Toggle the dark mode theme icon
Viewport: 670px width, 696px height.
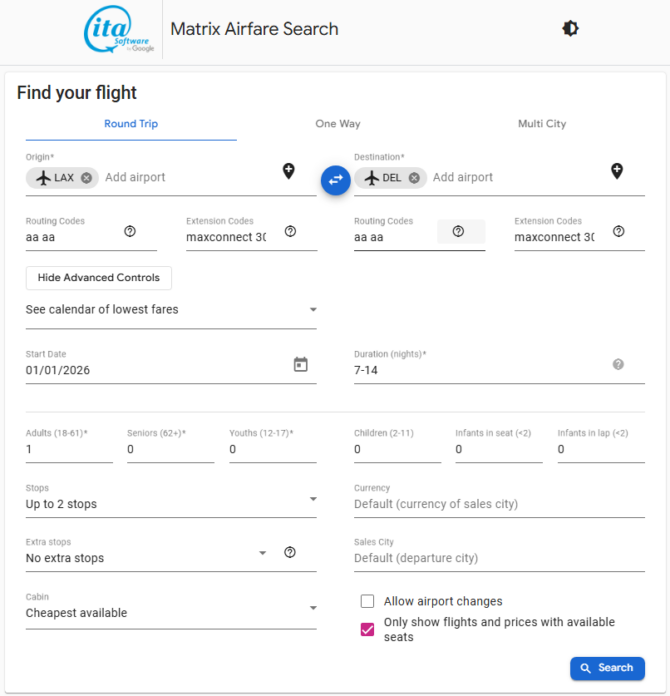570,29
